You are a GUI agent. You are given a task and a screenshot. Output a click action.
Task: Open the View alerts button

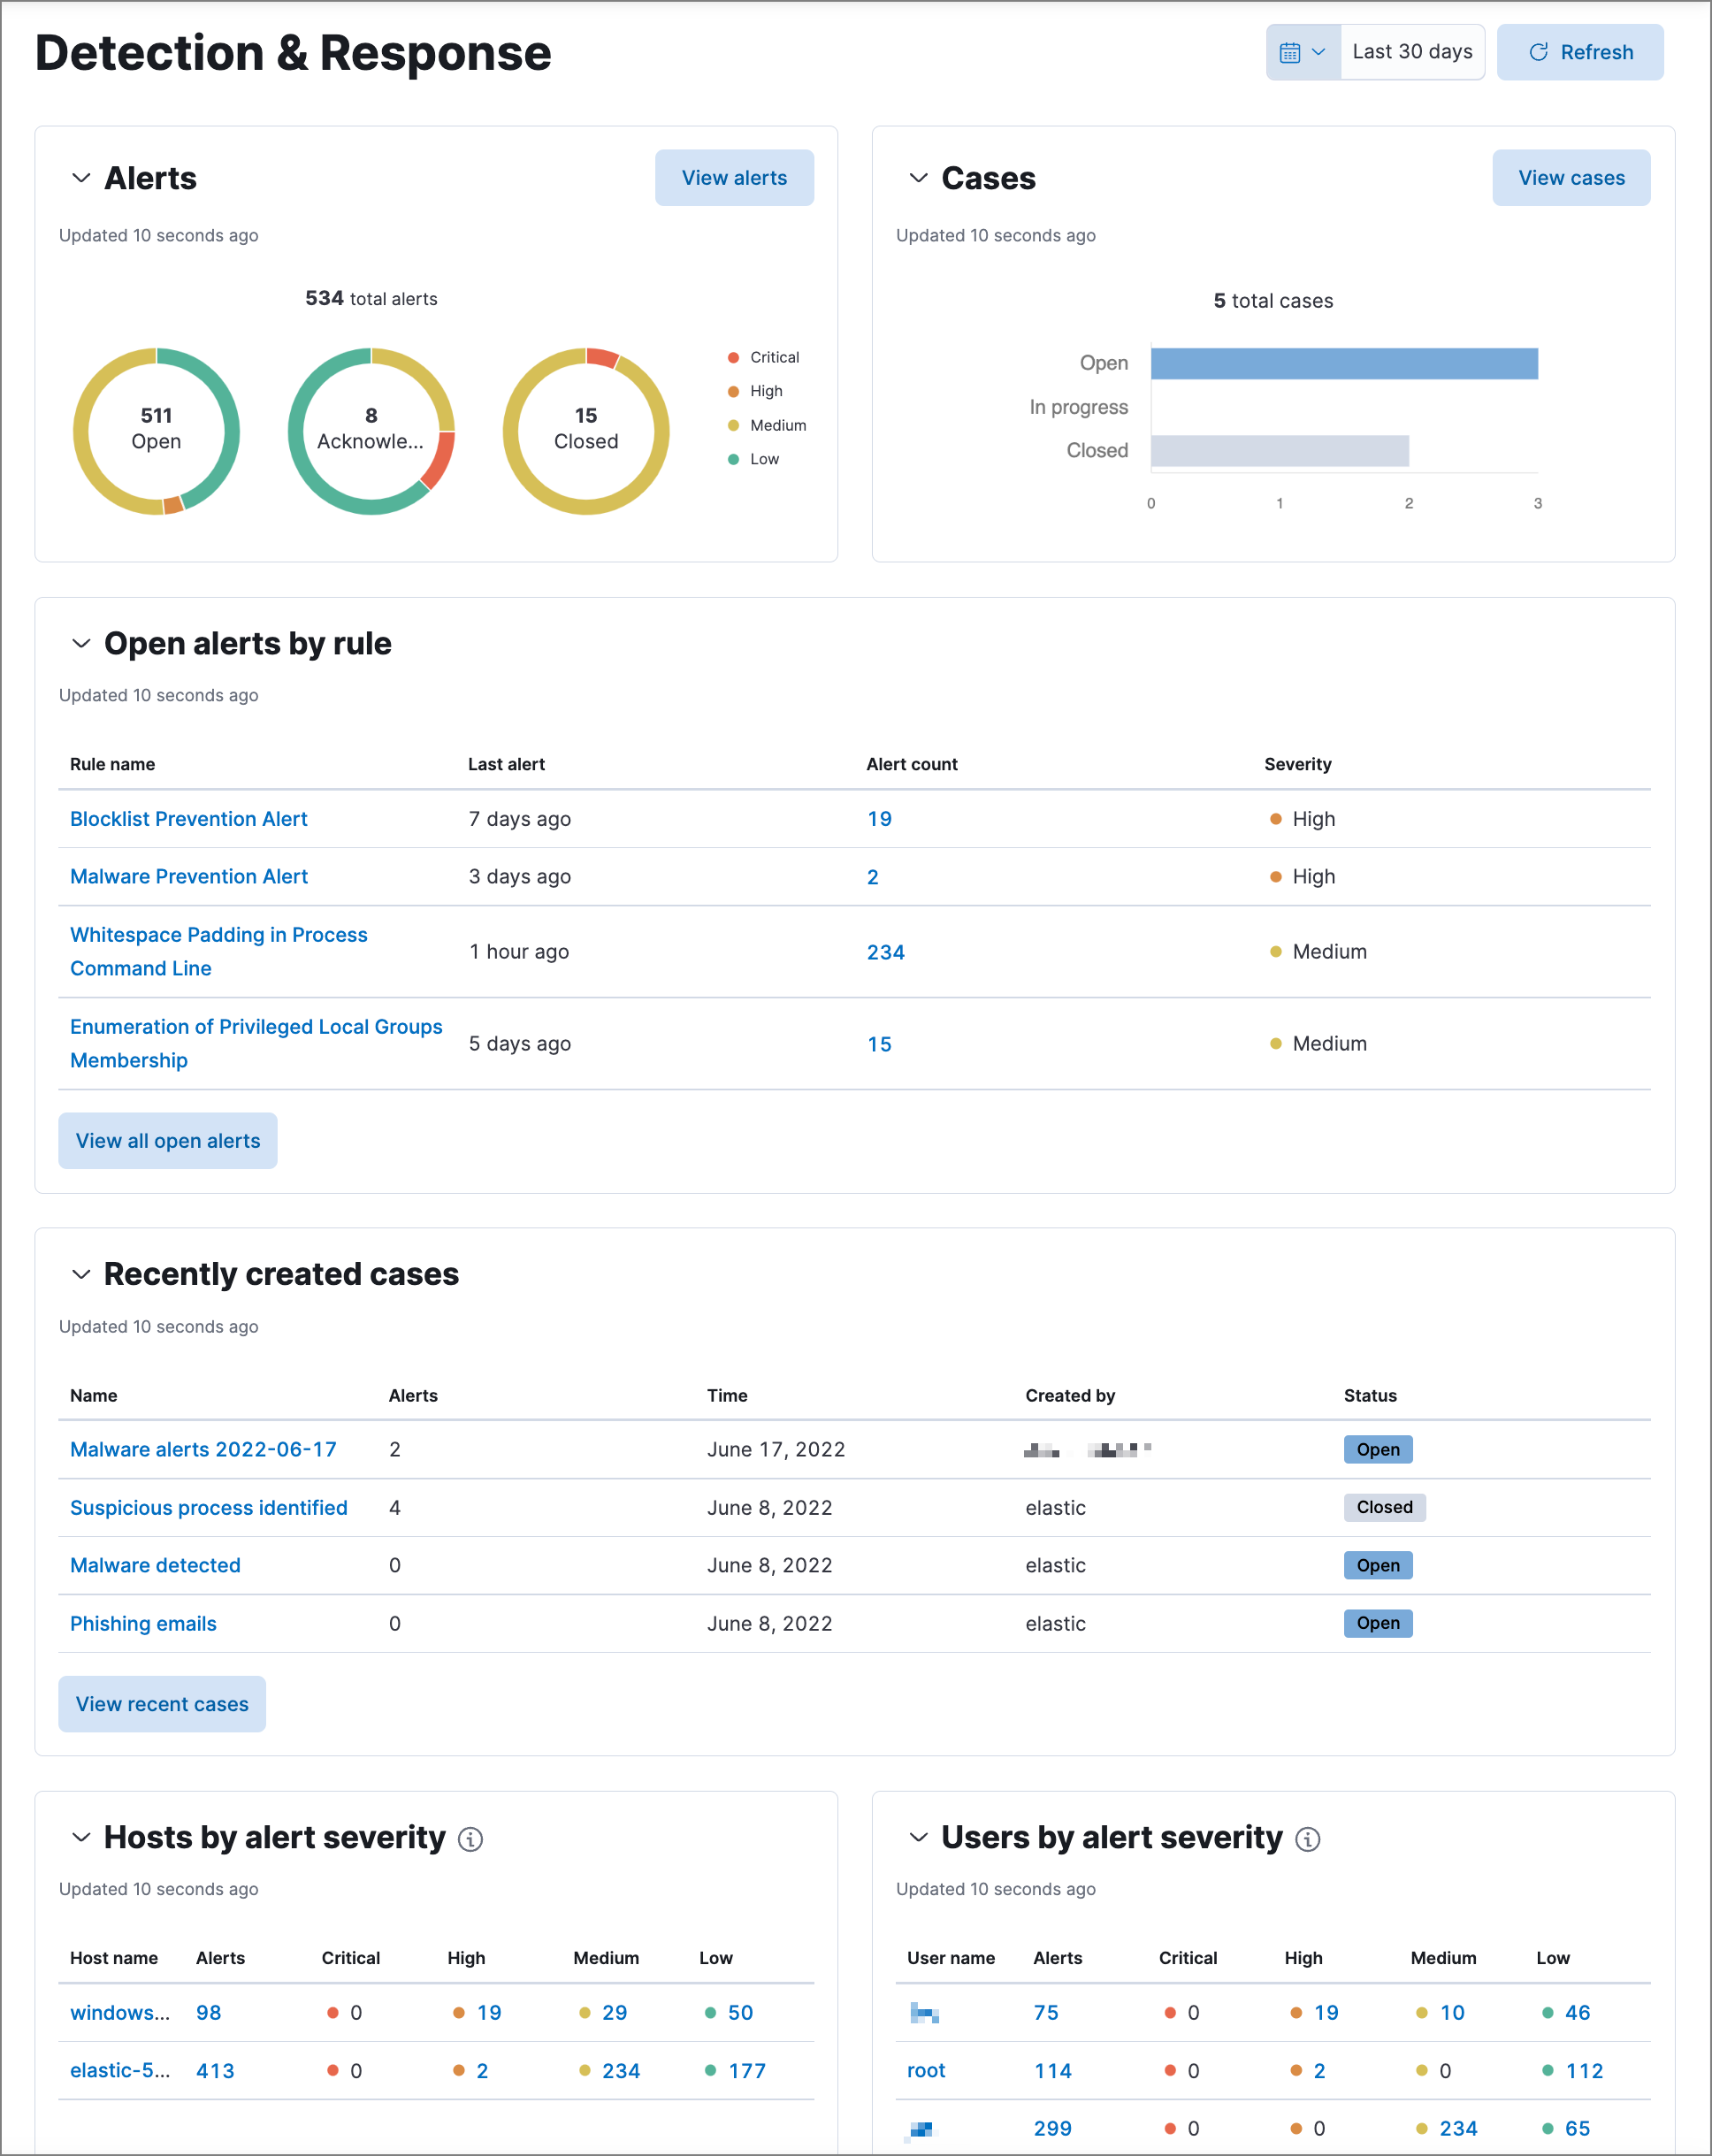click(733, 177)
